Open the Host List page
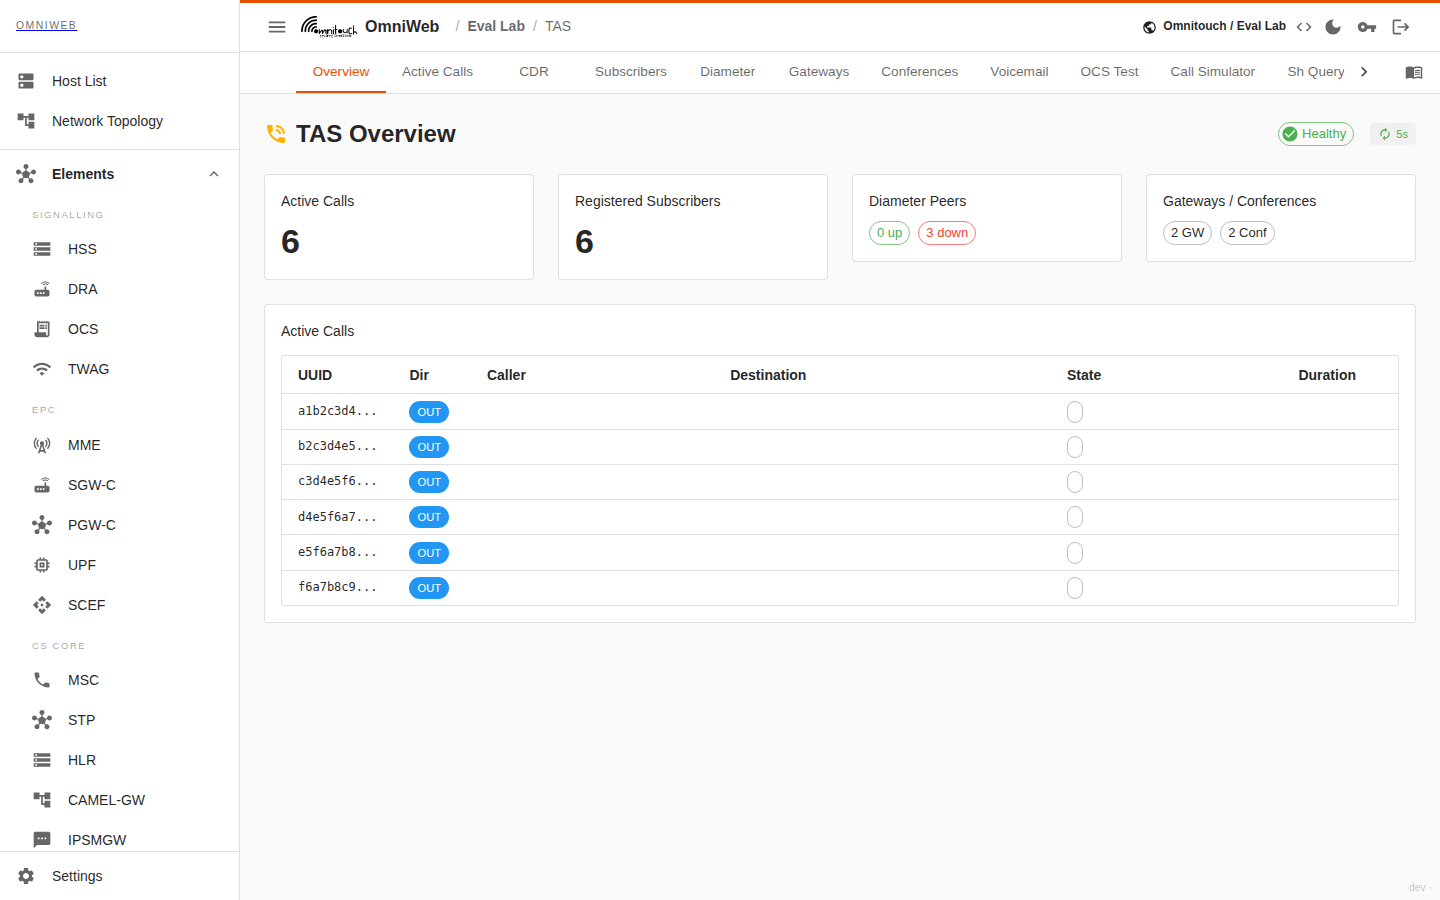Screen dimensions: 1440x900 pyautogui.click(x=120, y=81)
